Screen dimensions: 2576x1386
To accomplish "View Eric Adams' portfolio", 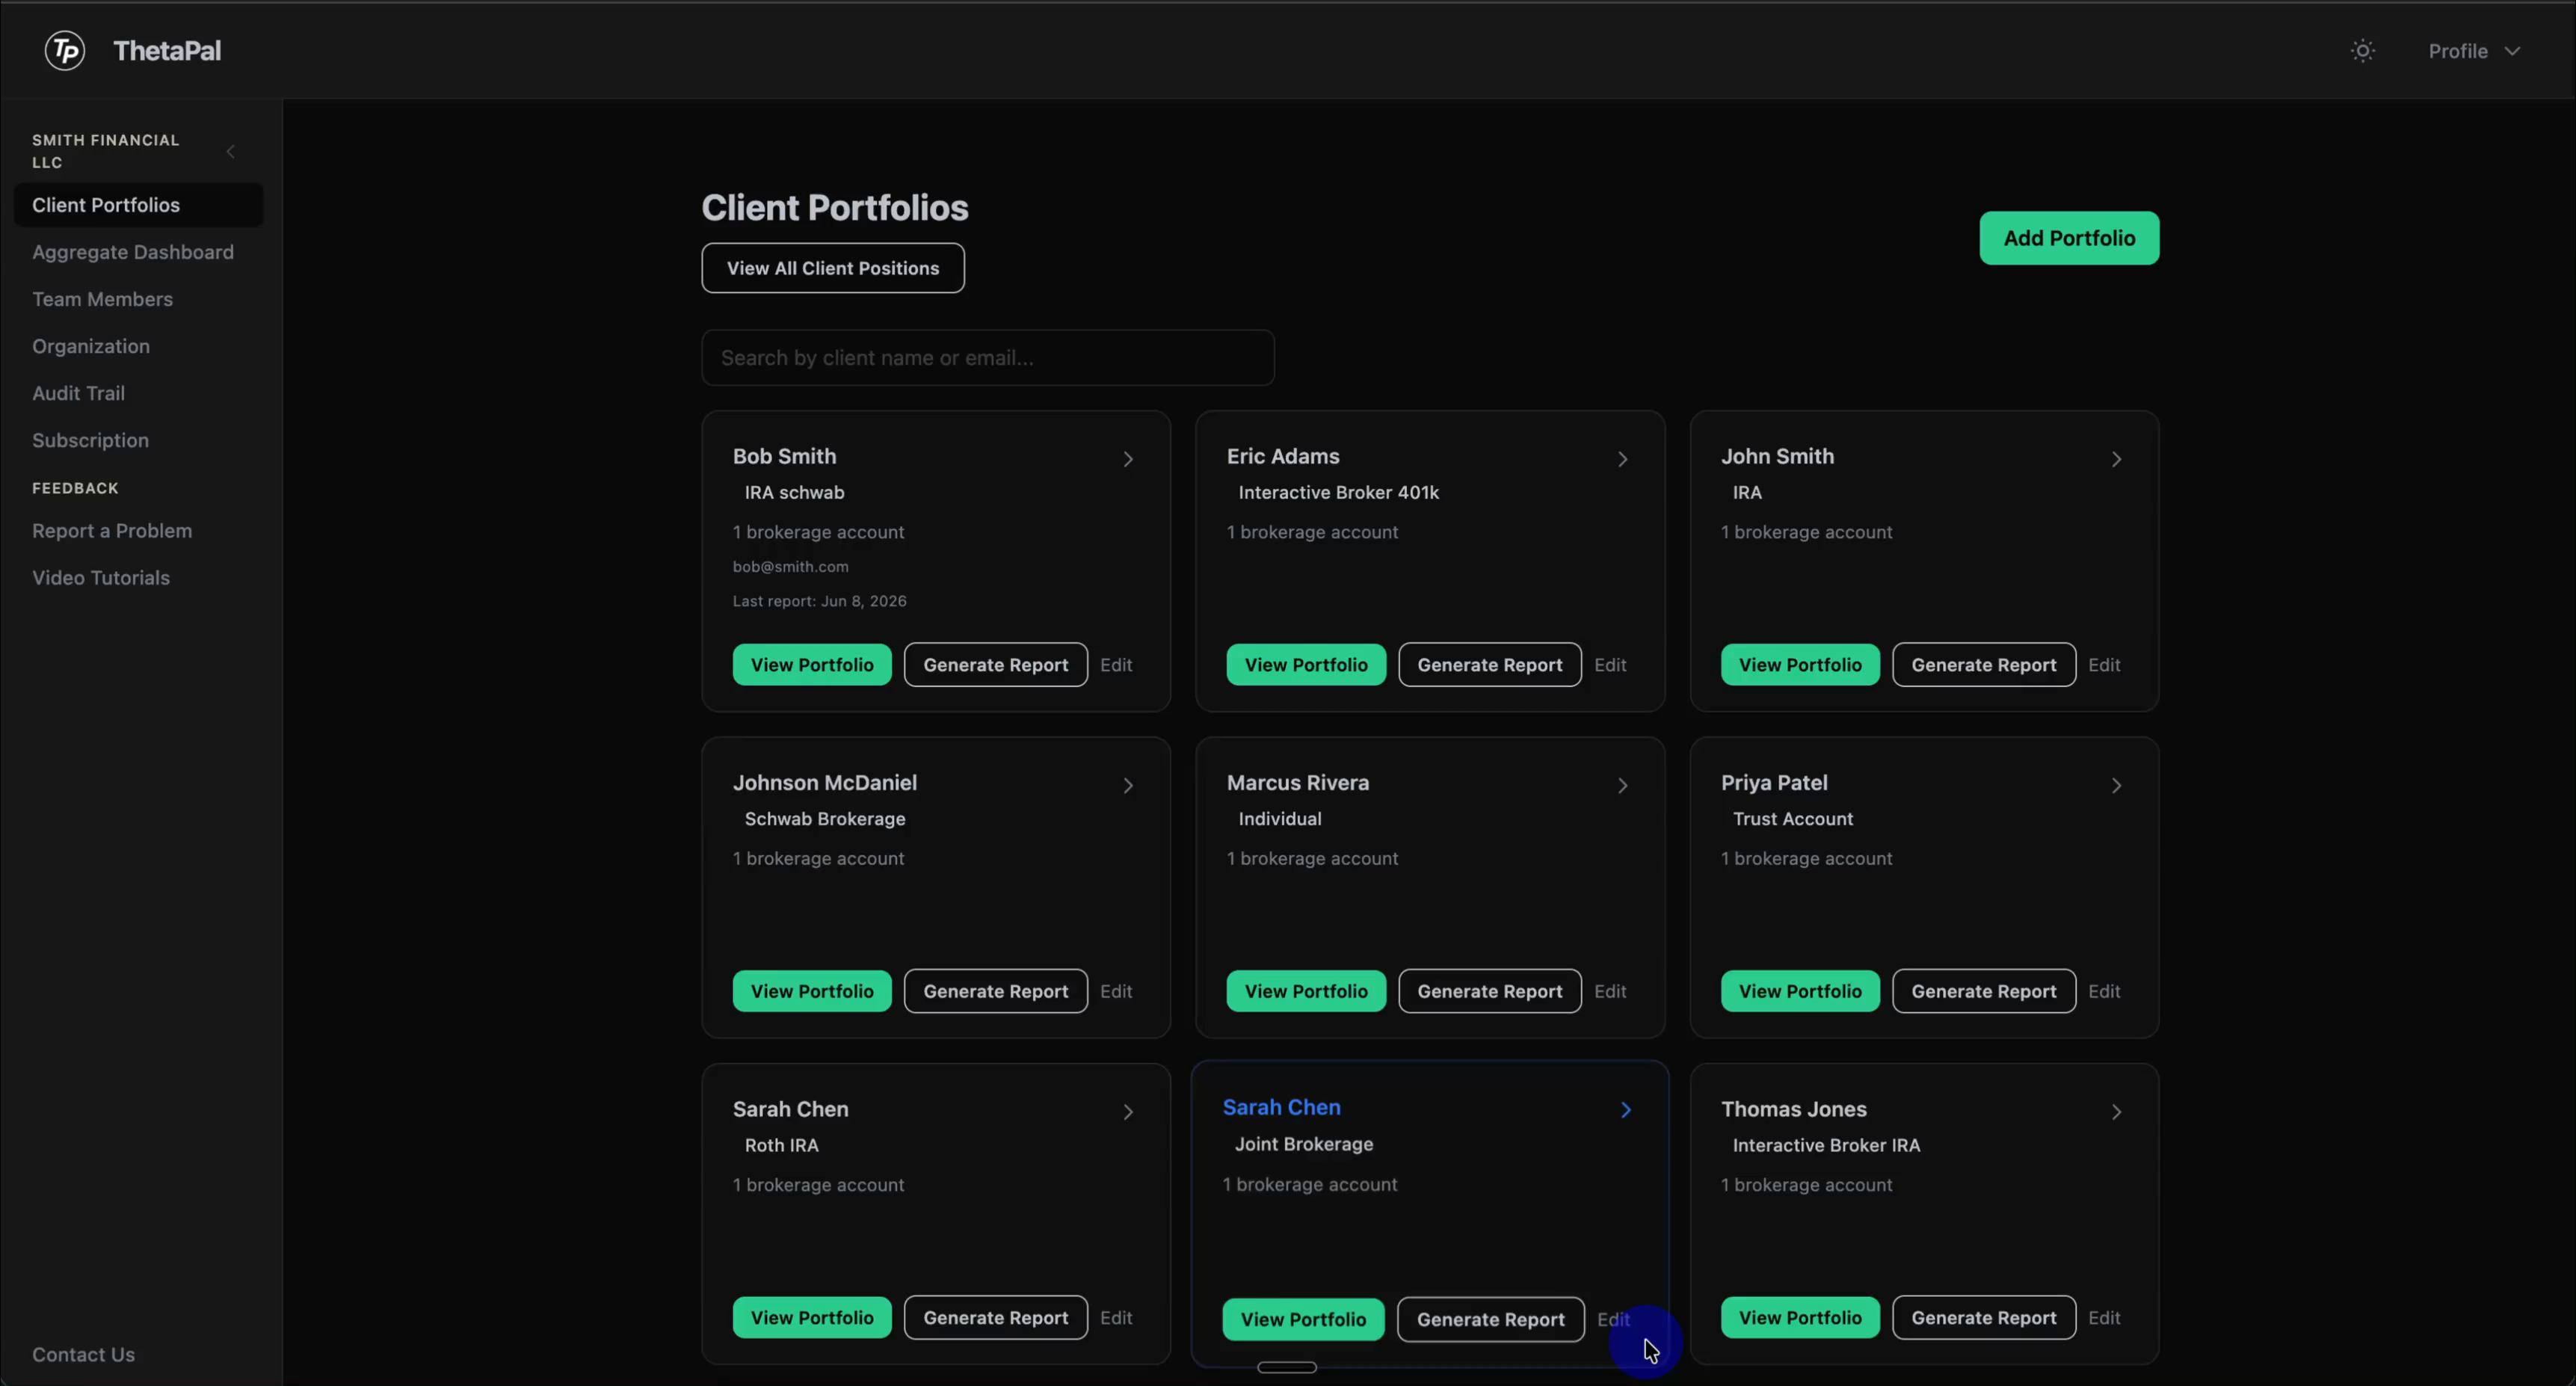I will [x=1306, y=665].
